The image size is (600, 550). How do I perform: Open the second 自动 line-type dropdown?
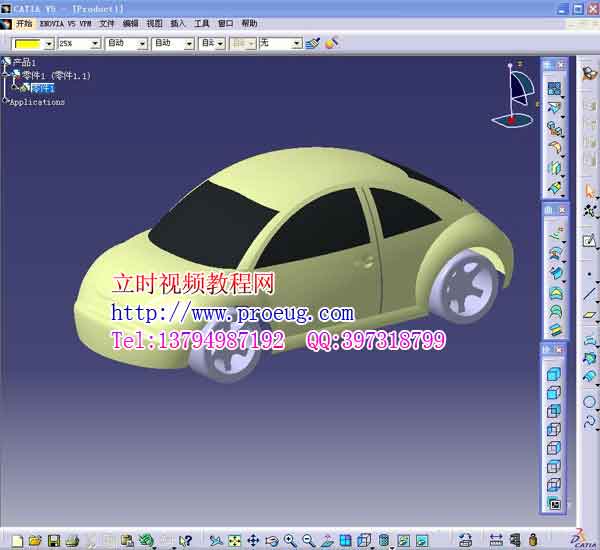tap(189, 44)
